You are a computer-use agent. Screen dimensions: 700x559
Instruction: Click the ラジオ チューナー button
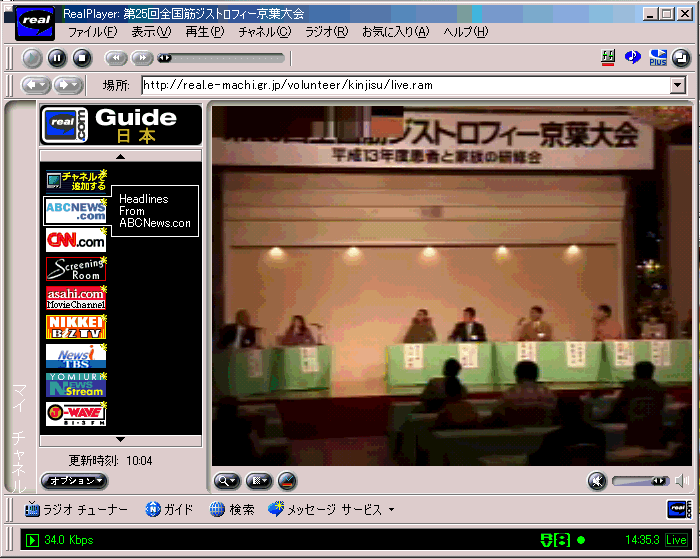coord(76,510)
